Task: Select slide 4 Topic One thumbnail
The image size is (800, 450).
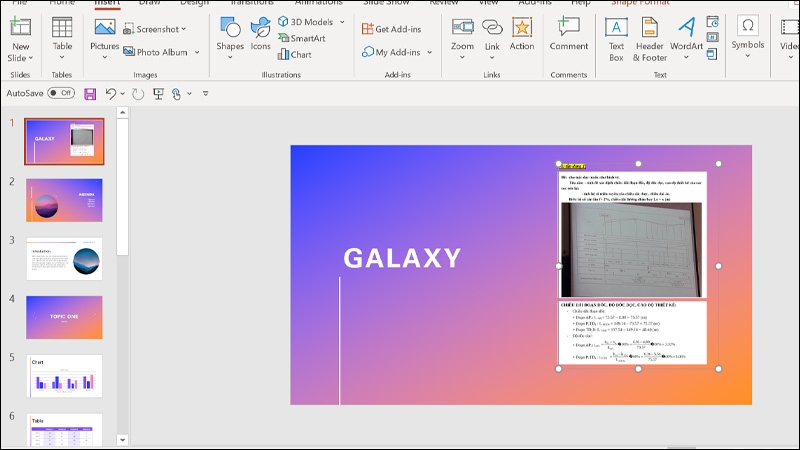Action: point(64,317)
